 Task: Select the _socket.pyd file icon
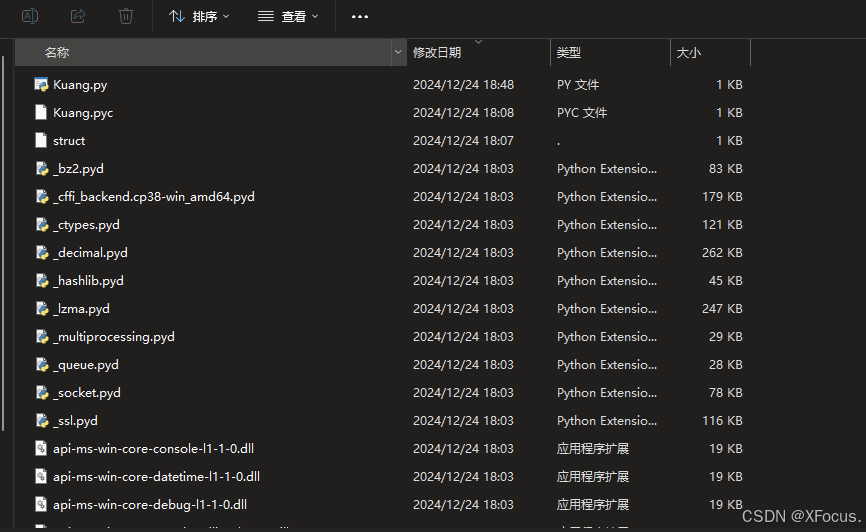tap(42, 392)
